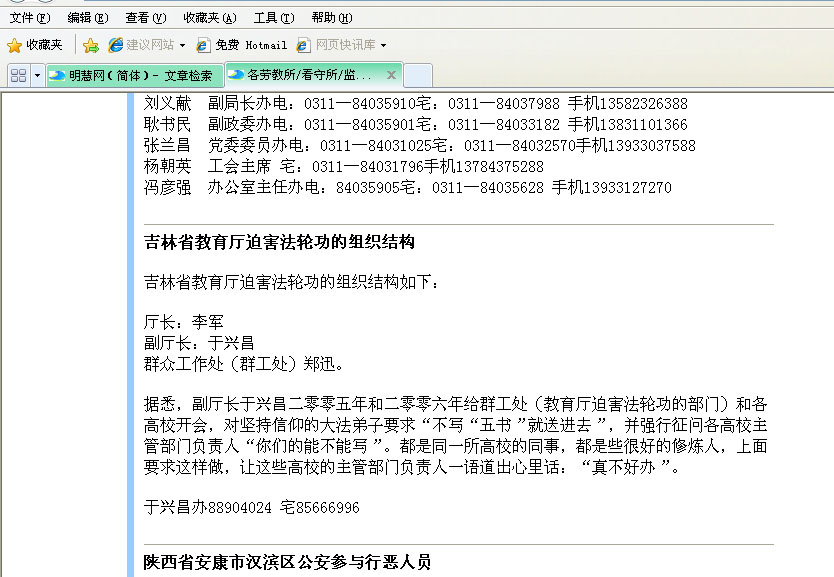Expand the 网页快讯库 dropdown arrow
Viewport: 834px width, 577px height.
click(x=383, y=46)
